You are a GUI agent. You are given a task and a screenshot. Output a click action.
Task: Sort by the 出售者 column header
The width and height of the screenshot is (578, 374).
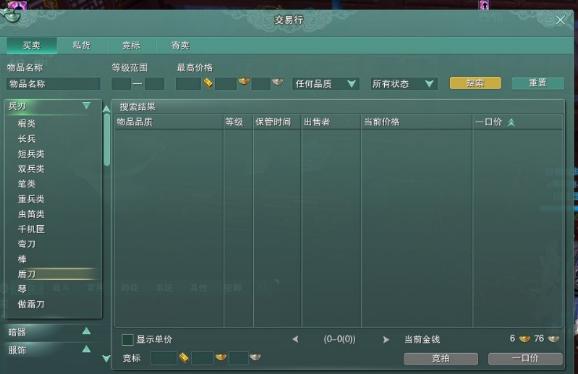tap(317, 122)
